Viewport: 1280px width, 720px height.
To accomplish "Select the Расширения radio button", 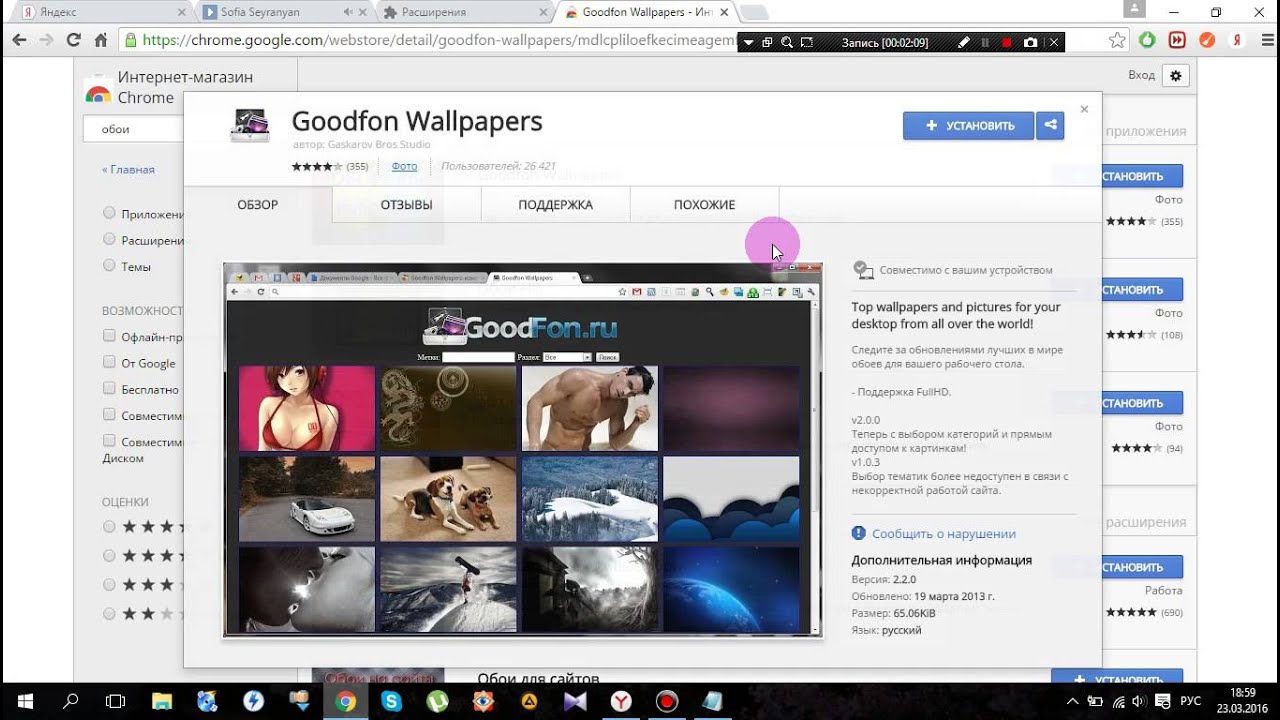I will 109,239.
